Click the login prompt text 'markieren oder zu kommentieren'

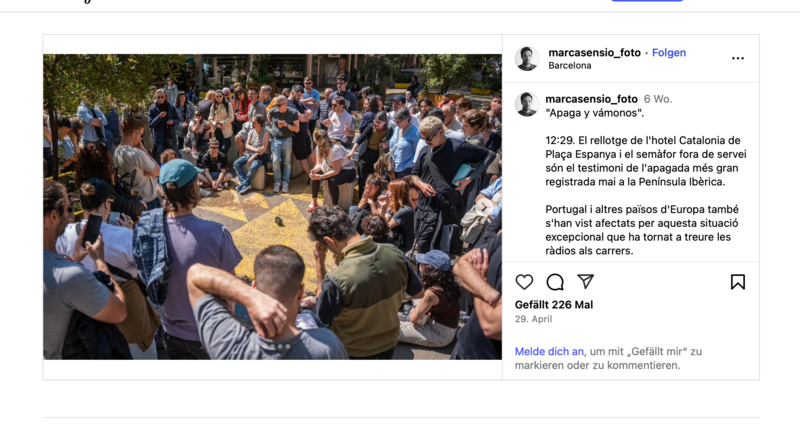point(597,365)
